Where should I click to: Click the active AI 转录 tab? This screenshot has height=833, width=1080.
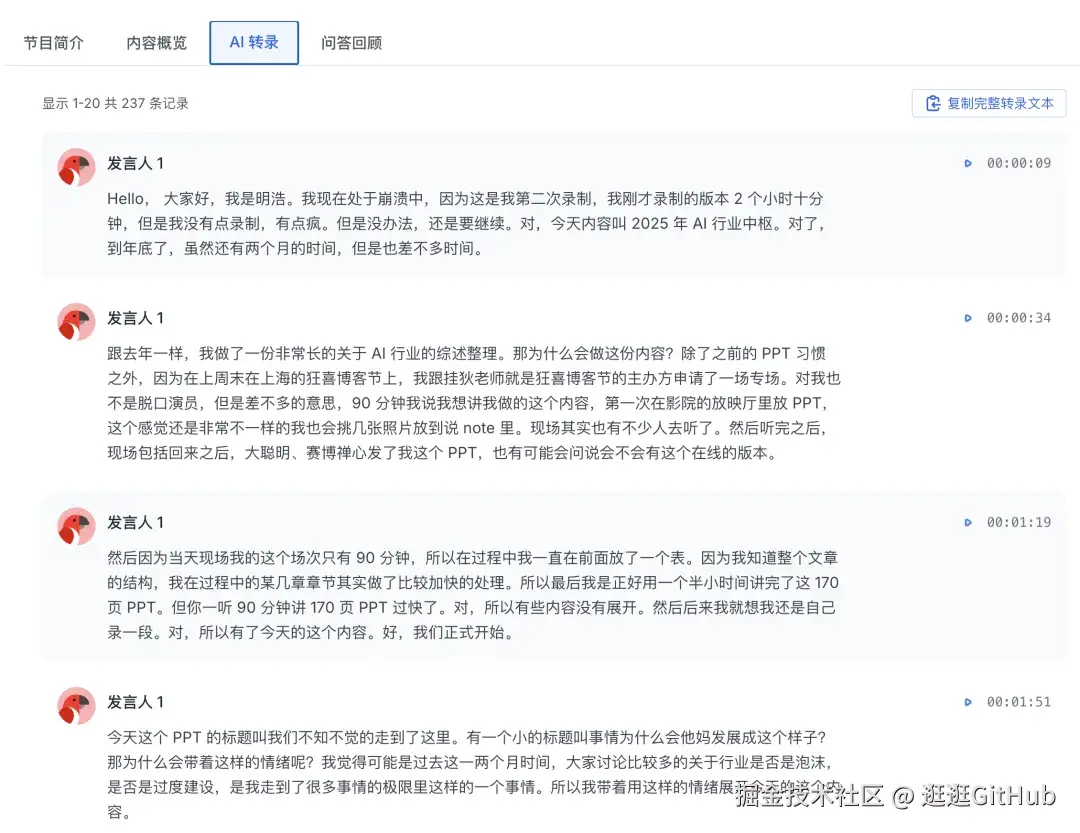click(253, 42)
